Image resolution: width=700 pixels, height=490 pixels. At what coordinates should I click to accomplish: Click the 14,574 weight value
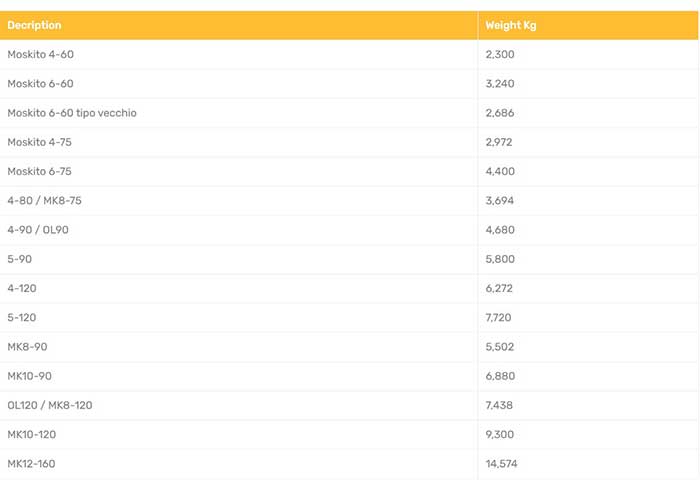(x=501, y=464)
